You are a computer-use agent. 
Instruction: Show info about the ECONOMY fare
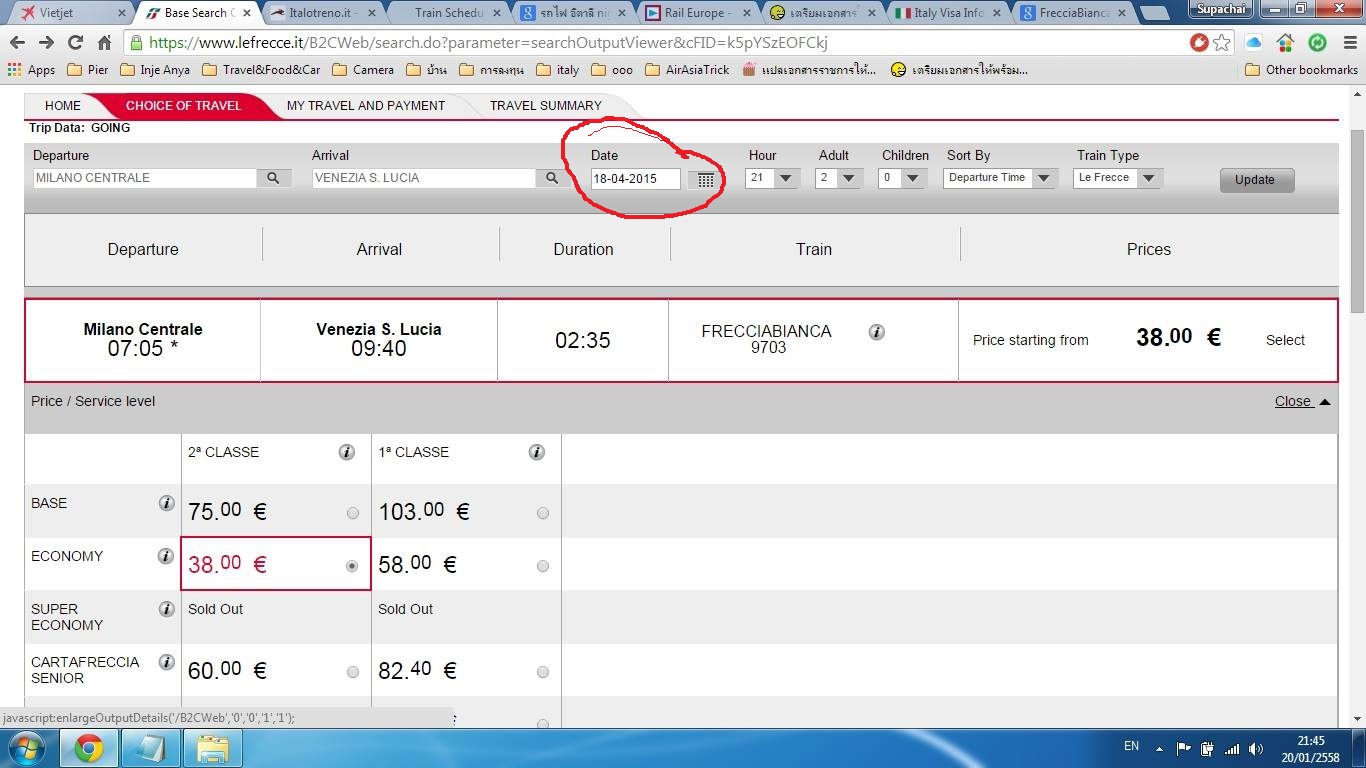coord(166,556)
